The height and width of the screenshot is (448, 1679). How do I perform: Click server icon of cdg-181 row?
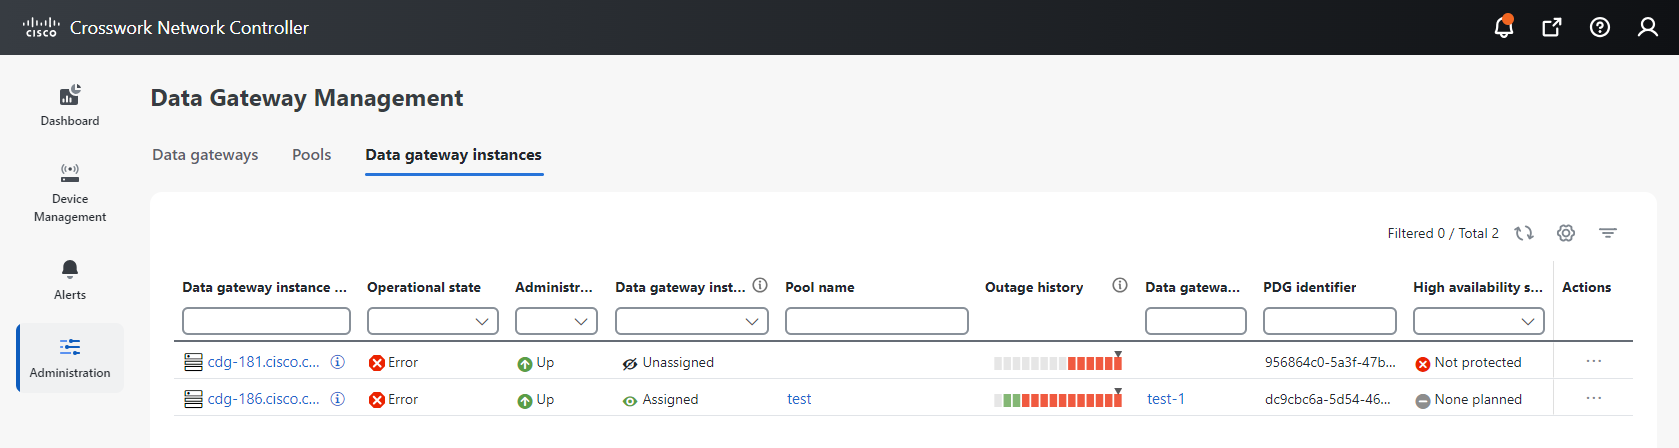(x=193, y=362)
